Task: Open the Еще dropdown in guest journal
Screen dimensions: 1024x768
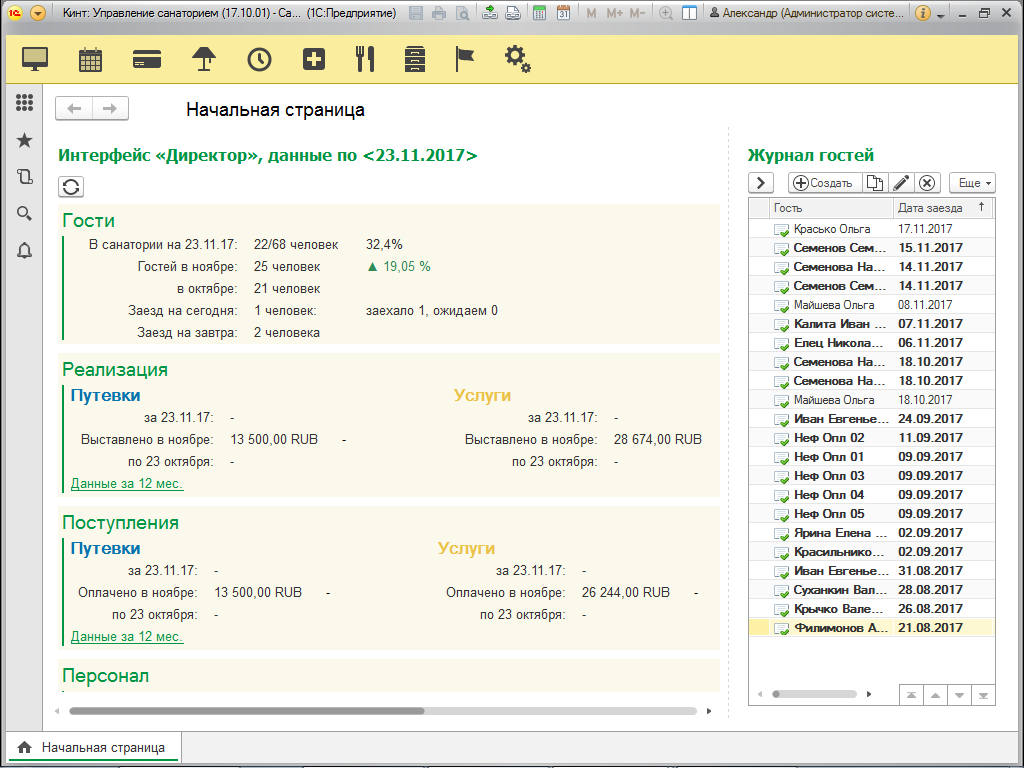Action: click(x=972, y=183)
